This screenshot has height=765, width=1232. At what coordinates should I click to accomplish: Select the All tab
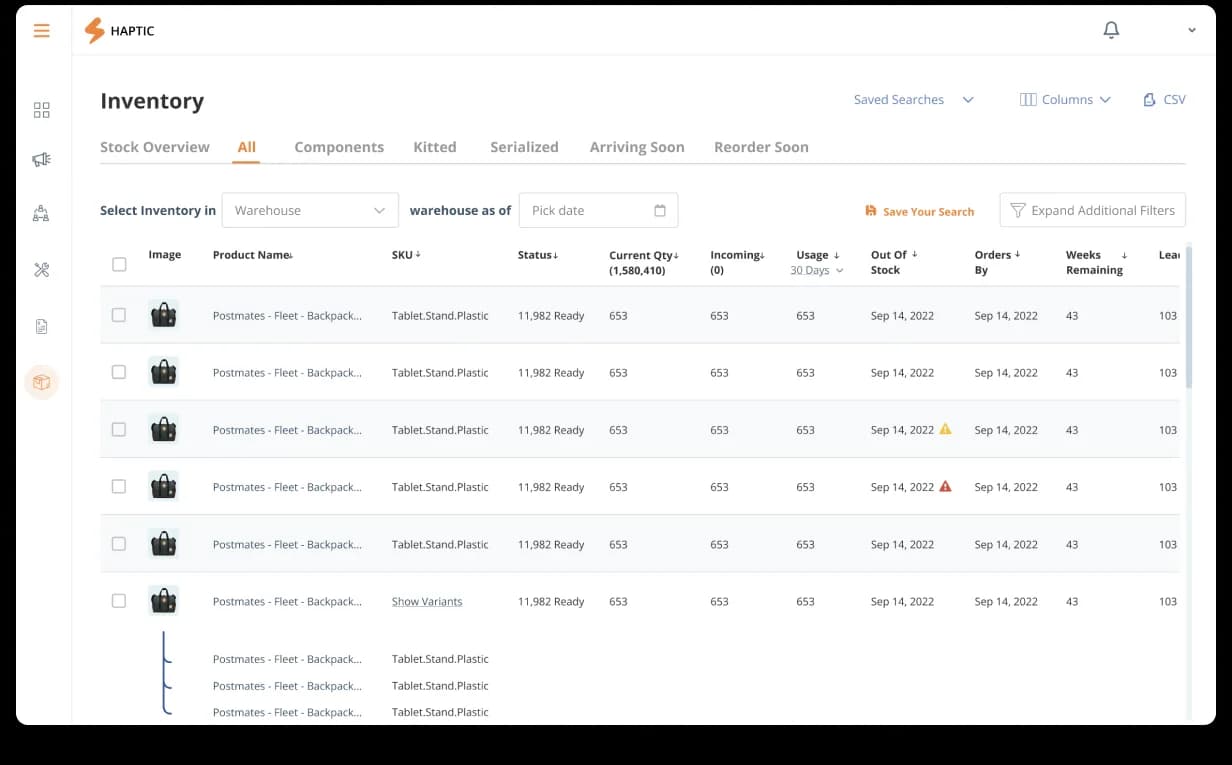coord(247,147)
